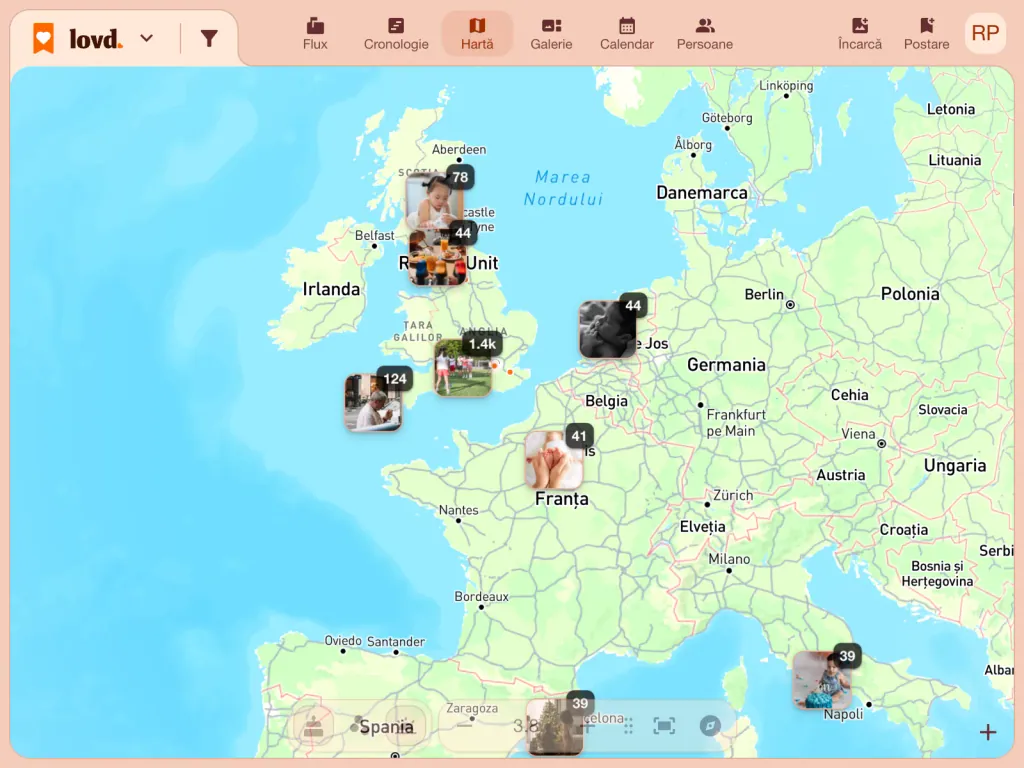
Task: Select the Hartă tab
Action: (477, 34)
